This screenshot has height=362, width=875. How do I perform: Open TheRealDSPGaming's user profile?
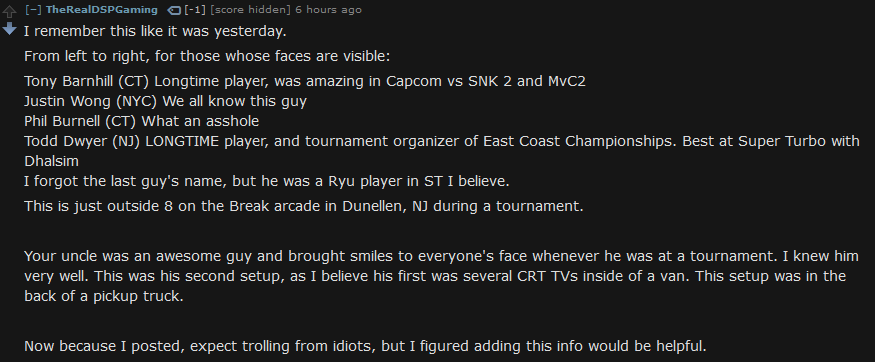(x=102, y=10)
